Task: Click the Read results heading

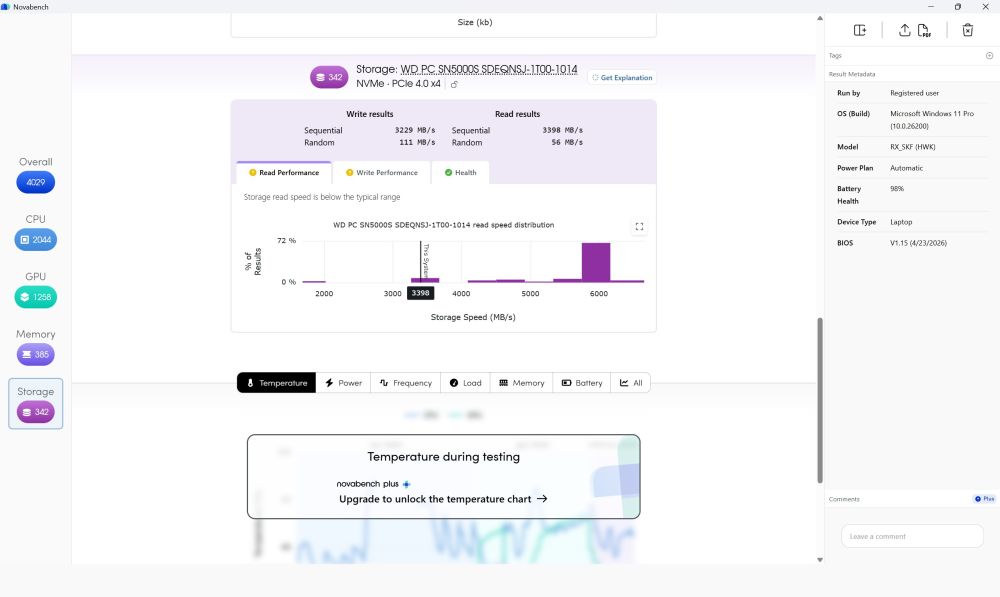Action: click(517, 114)
